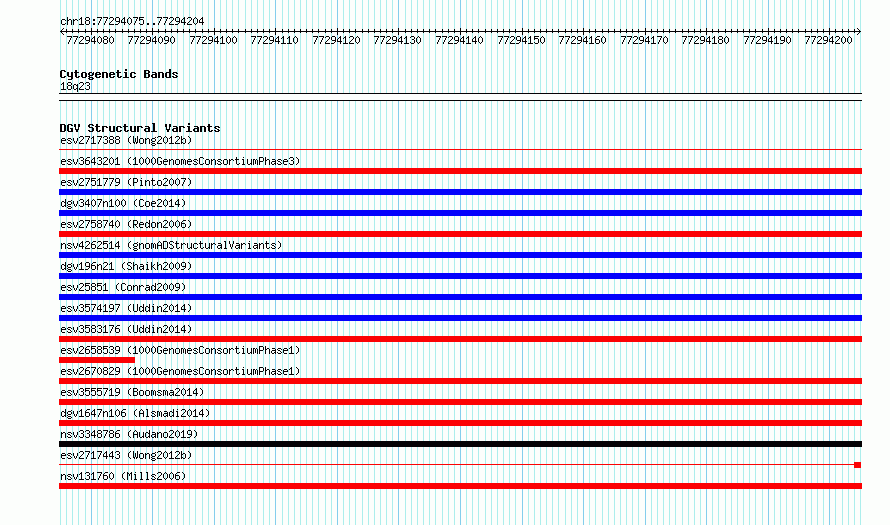This screenshot has height=525, width=890.
Task: Click ruler position 77294180
Action: (x=706, y=40)
